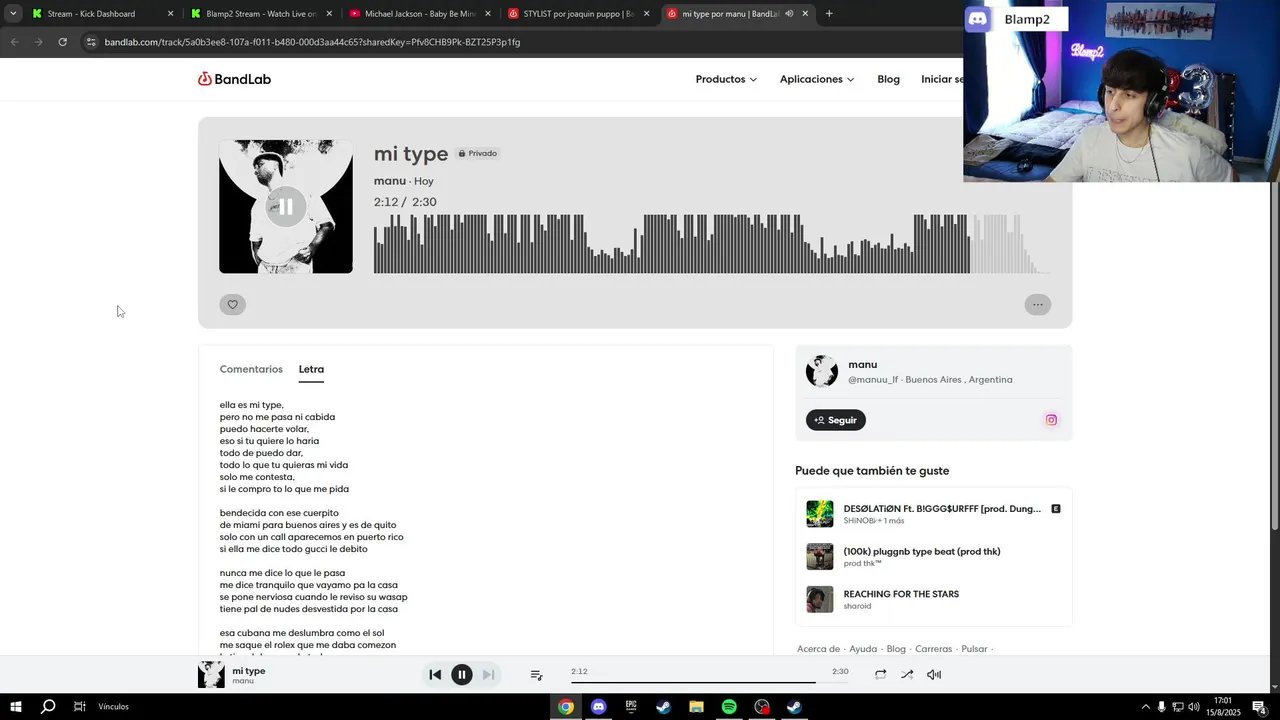View site information icon in address bar

[91, 42]
